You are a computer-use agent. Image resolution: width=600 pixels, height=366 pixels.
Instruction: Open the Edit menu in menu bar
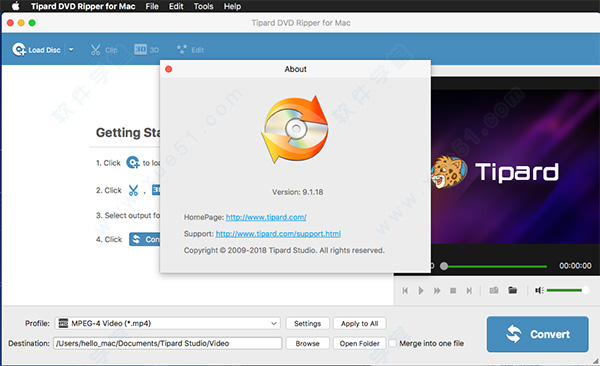(x=176, y=6)
